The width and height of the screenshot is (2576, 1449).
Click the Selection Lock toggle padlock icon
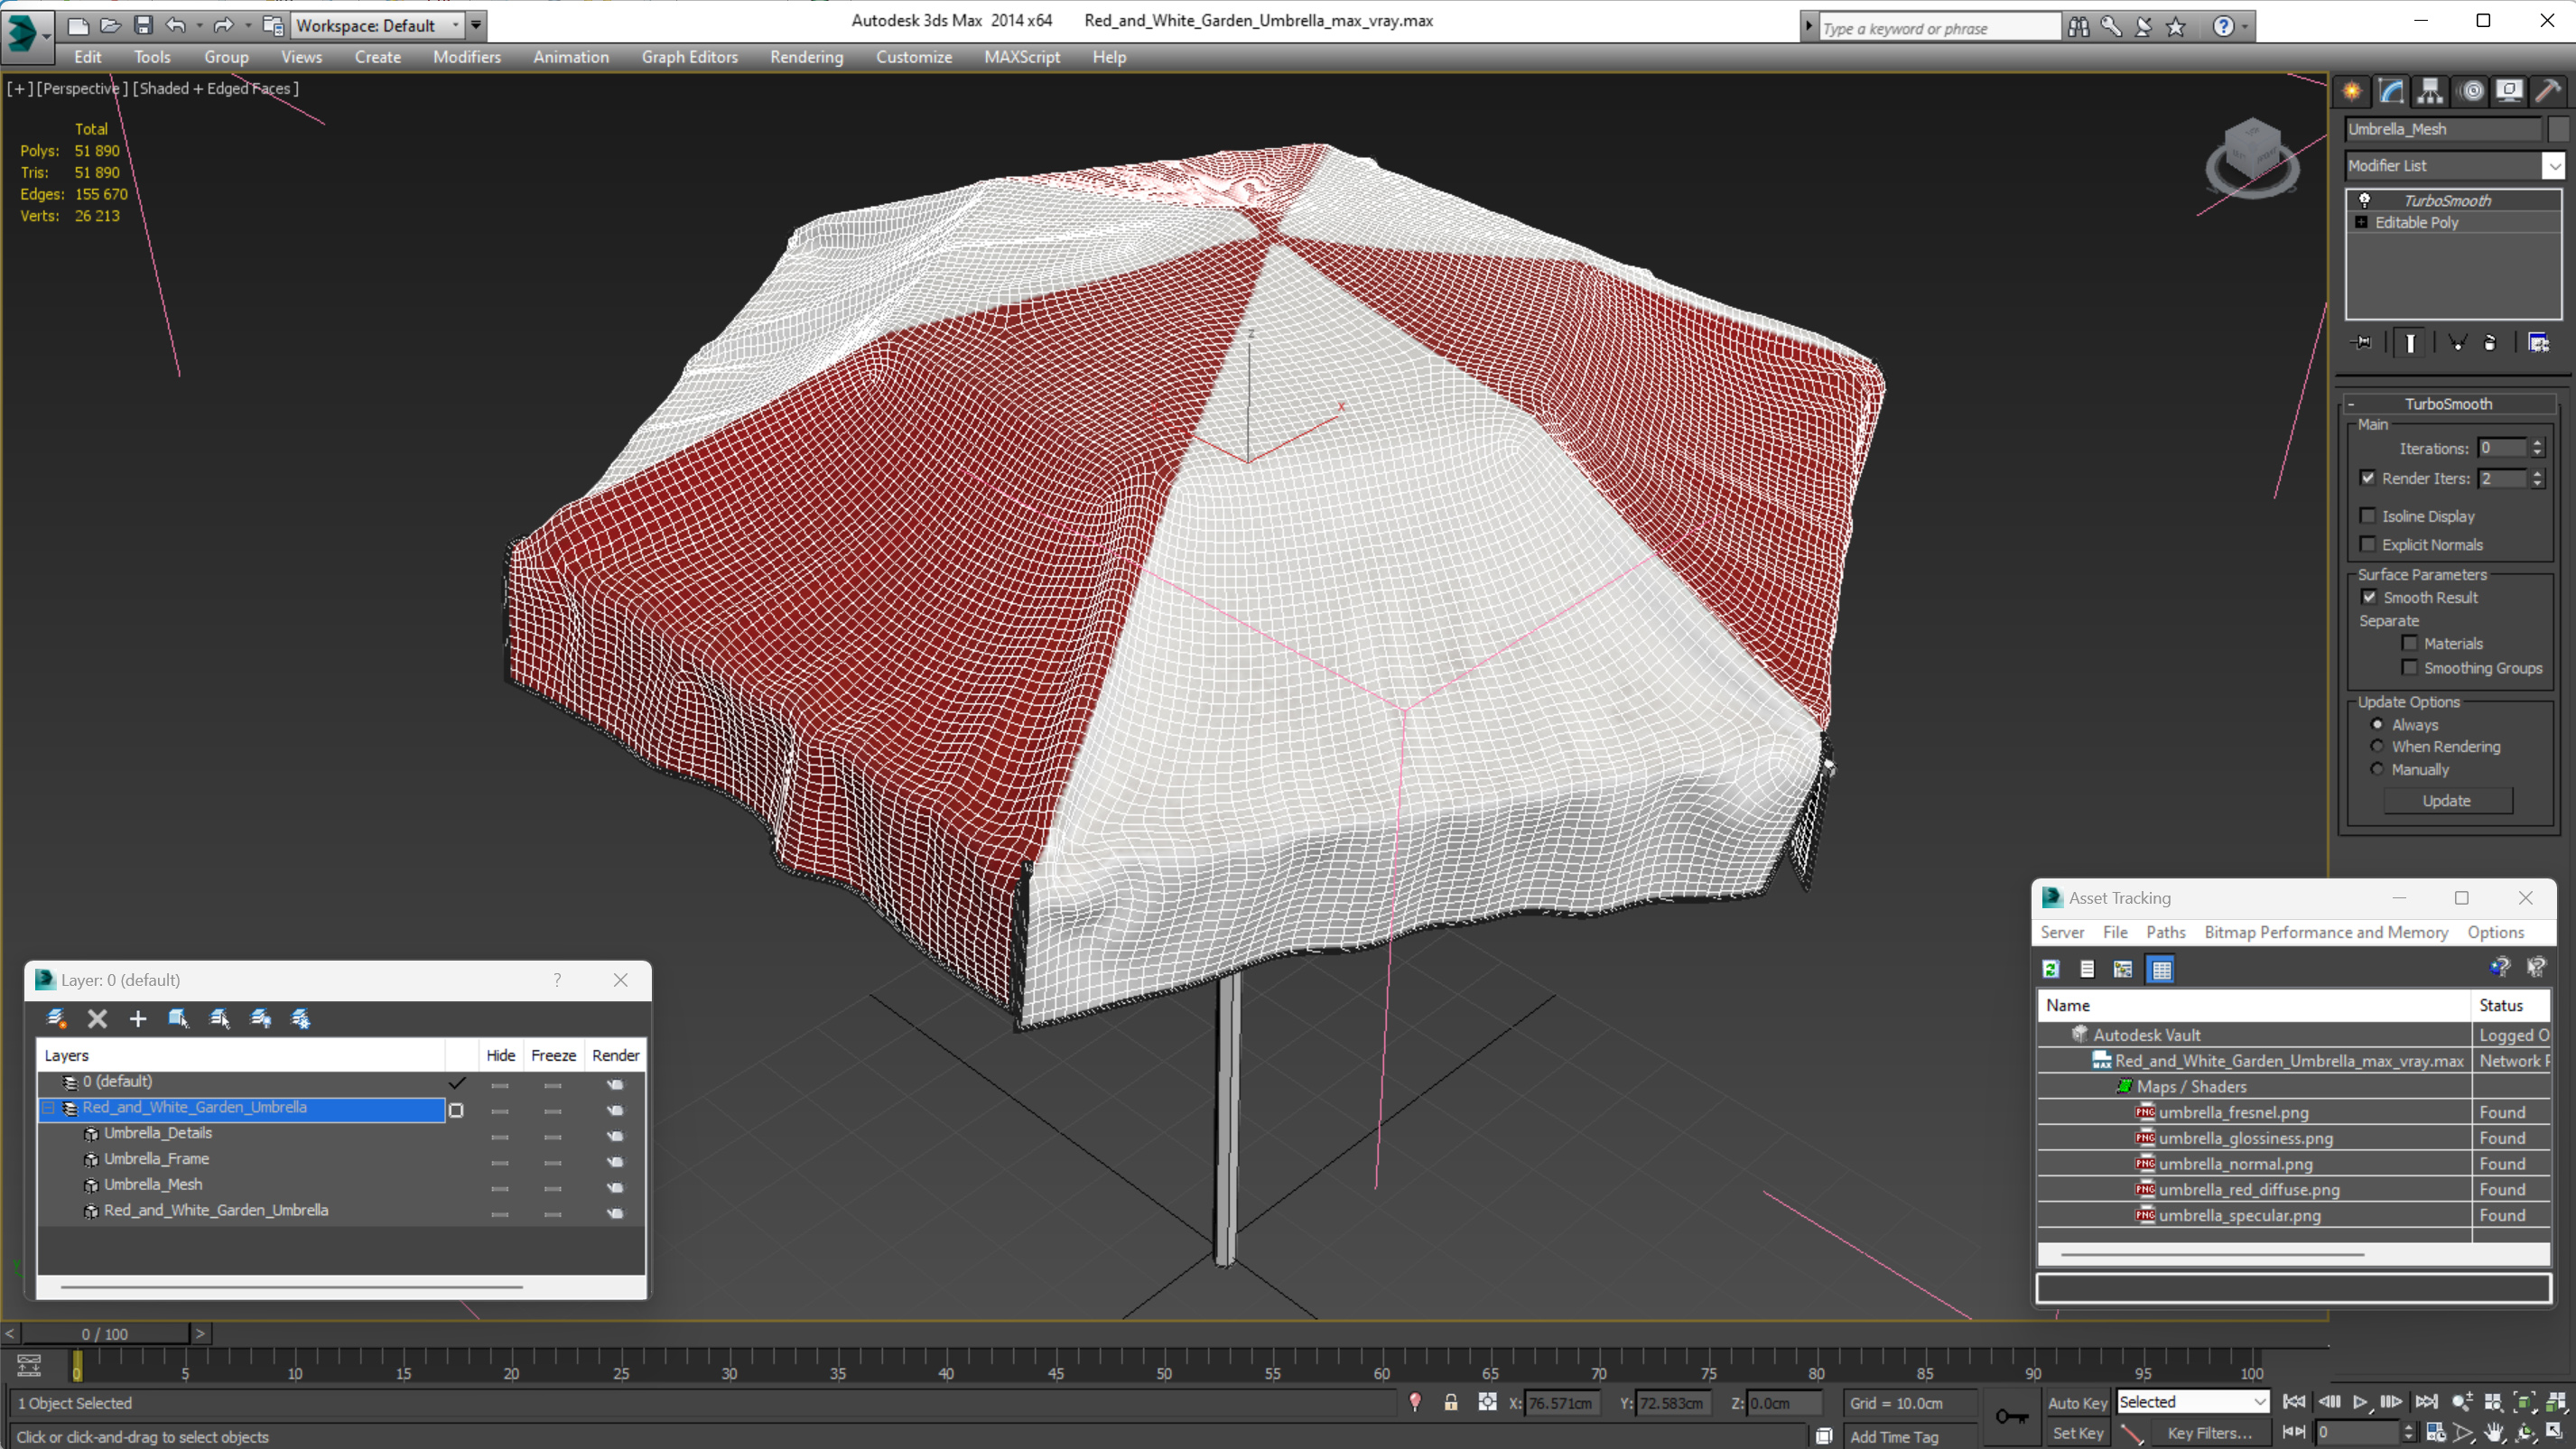pos(1450,1402)
